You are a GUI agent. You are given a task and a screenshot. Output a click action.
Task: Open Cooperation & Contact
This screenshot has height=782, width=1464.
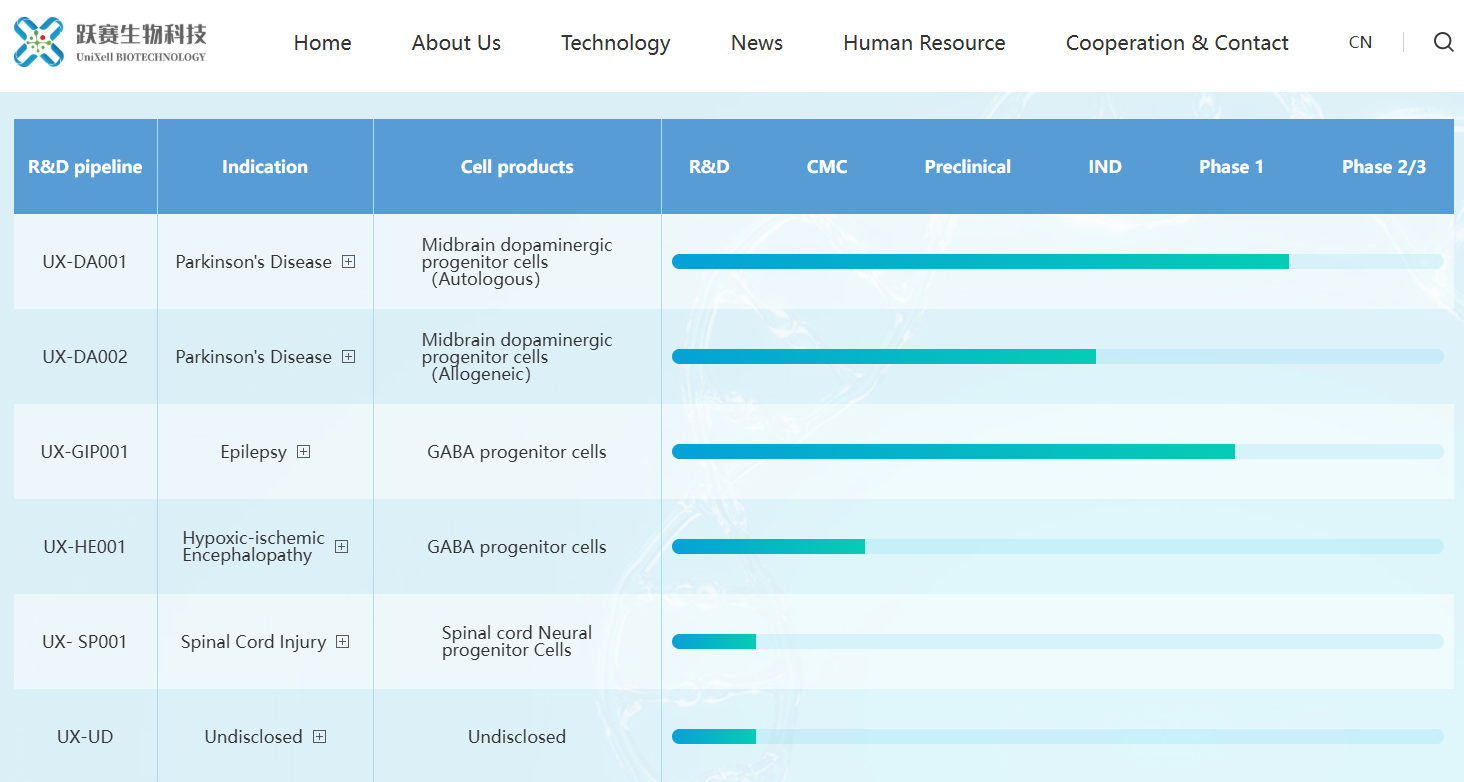click(1177, 43)
